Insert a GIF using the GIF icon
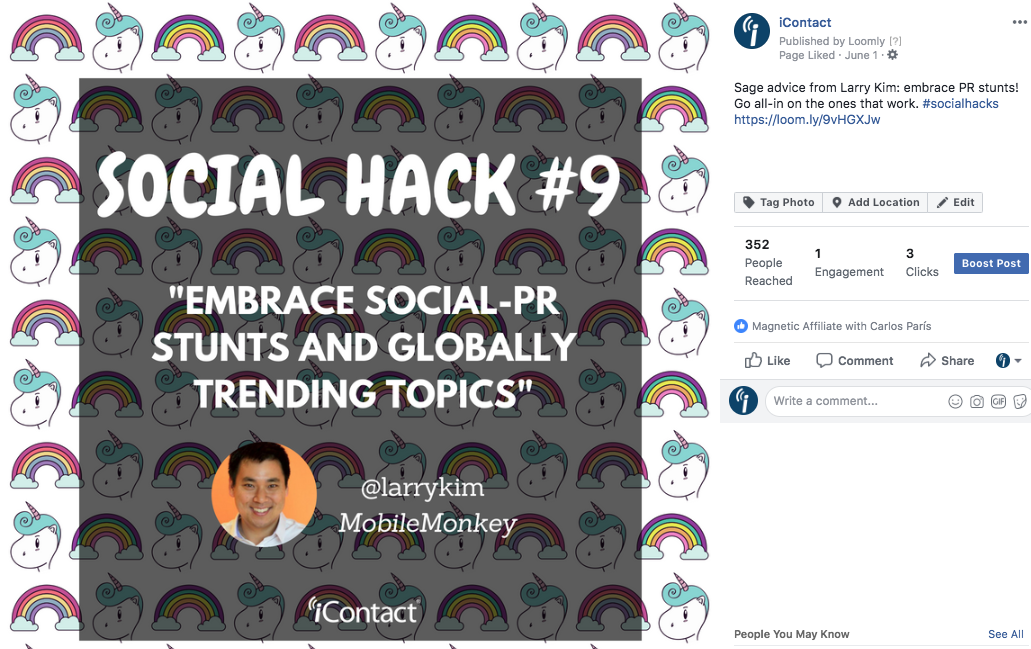 pyautogui.click(x=1000, y=401)
